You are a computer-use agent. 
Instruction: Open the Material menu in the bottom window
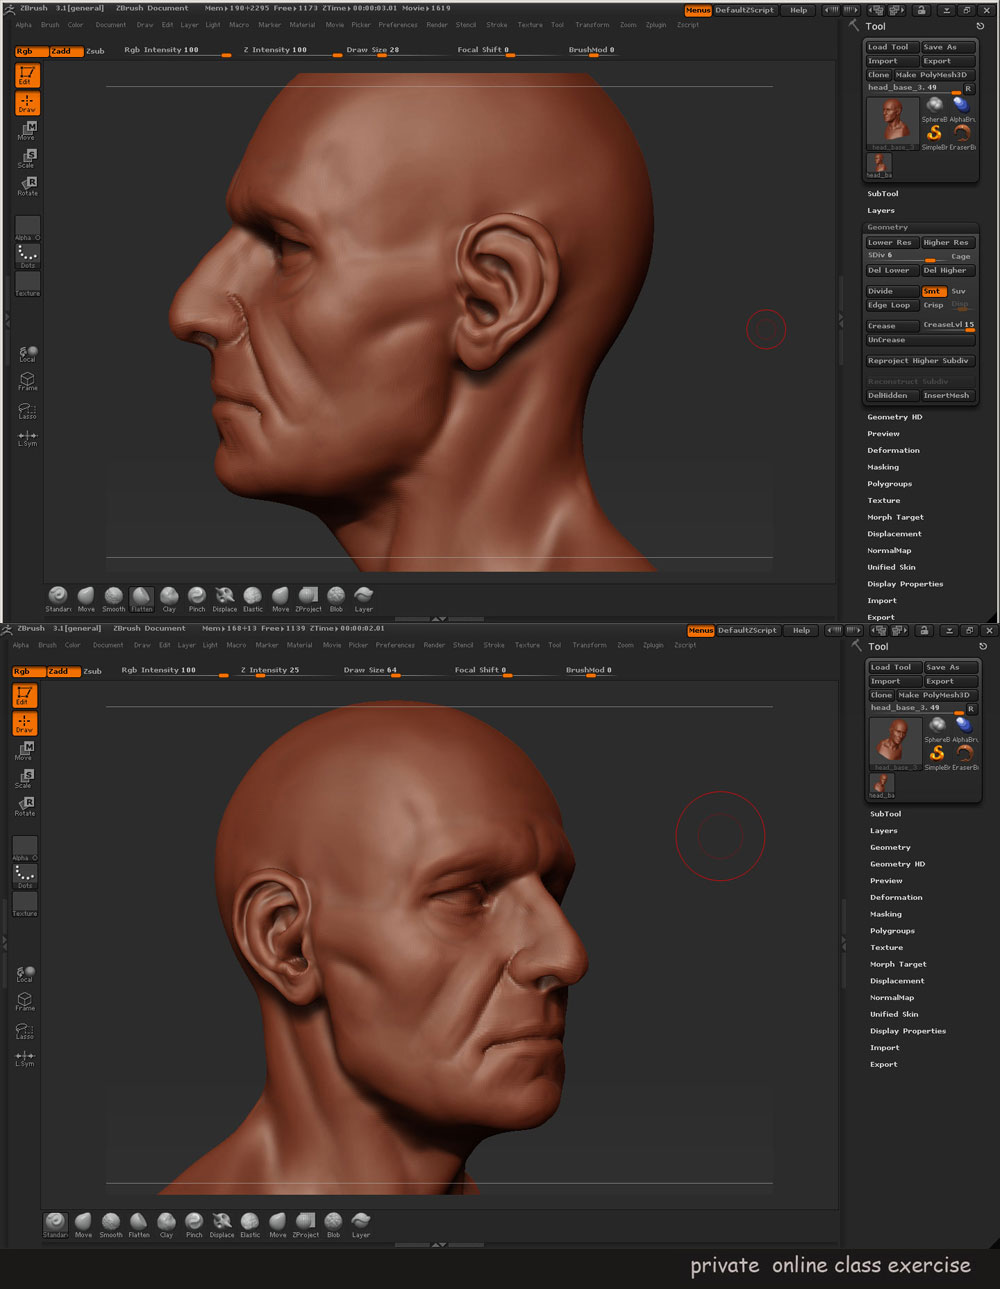coord(299,645)
